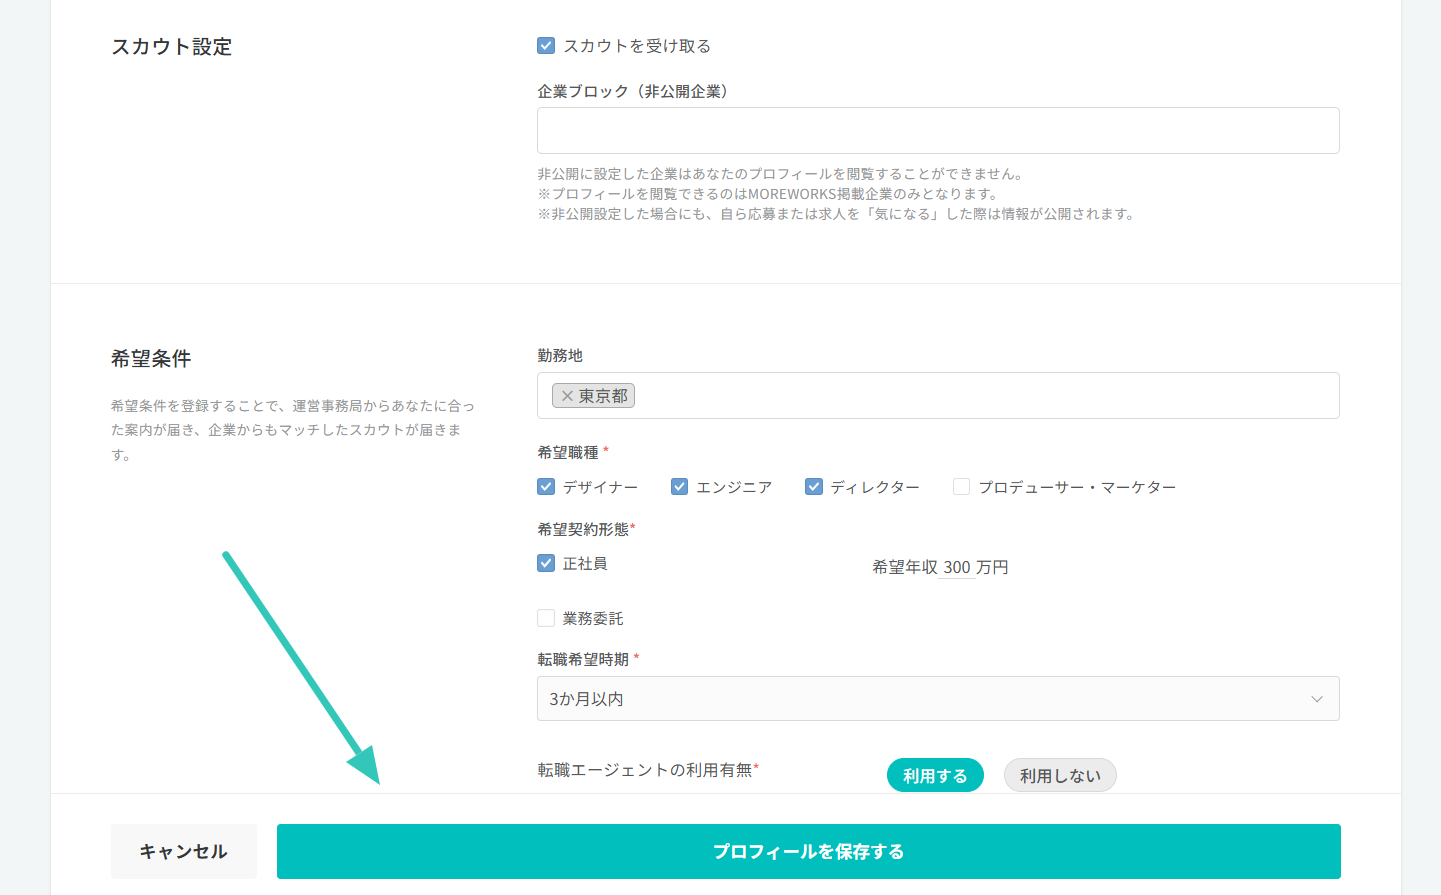Edit the 希望年収 300 value field
Viewport: 1441px width, 895px height.
(x=957, y=567)
